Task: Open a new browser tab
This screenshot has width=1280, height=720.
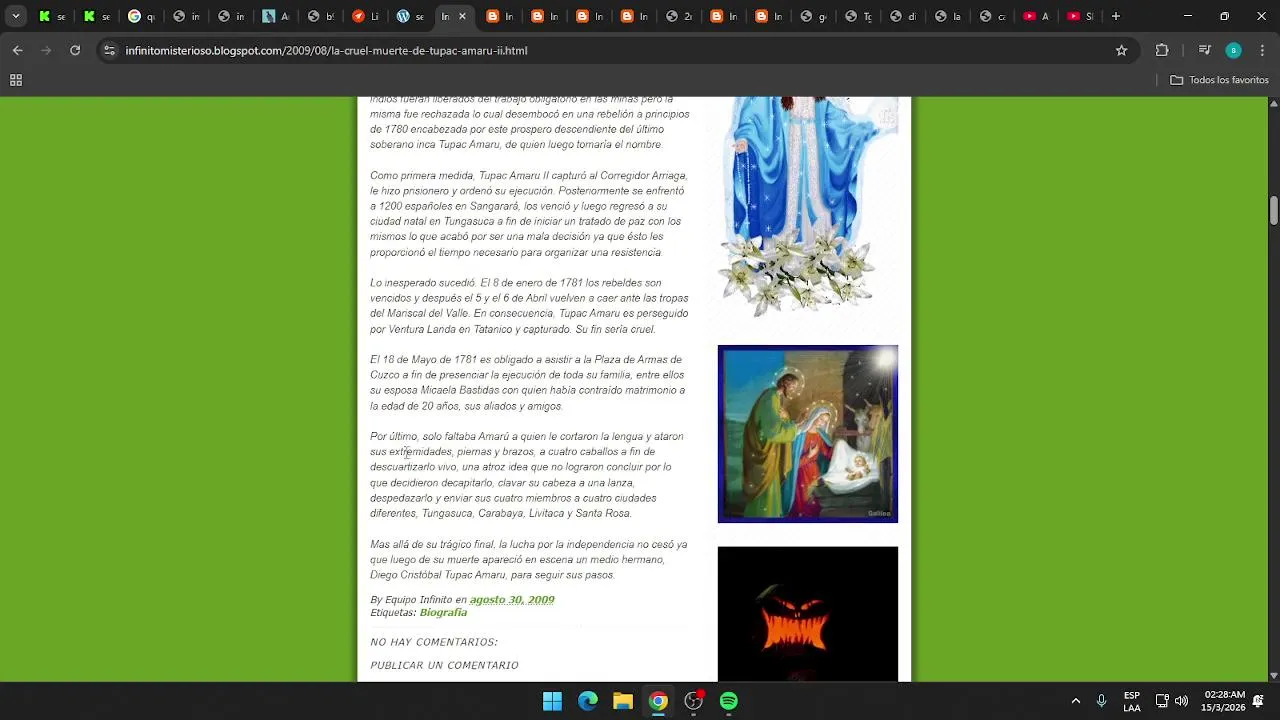Action: pos(1116,16)
